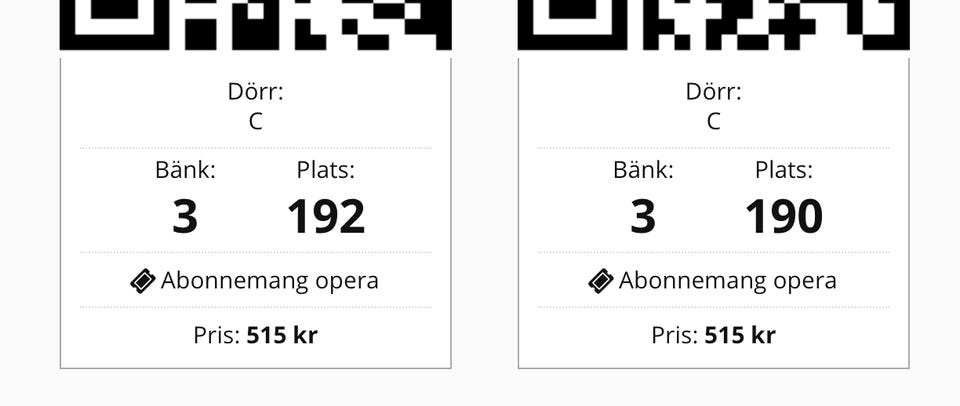Image resolution: width=960 pixels, height=406 pixels.
Task: Click the "Bänk:" label on seat 190 ticket
Action: [x=643, y=170]
